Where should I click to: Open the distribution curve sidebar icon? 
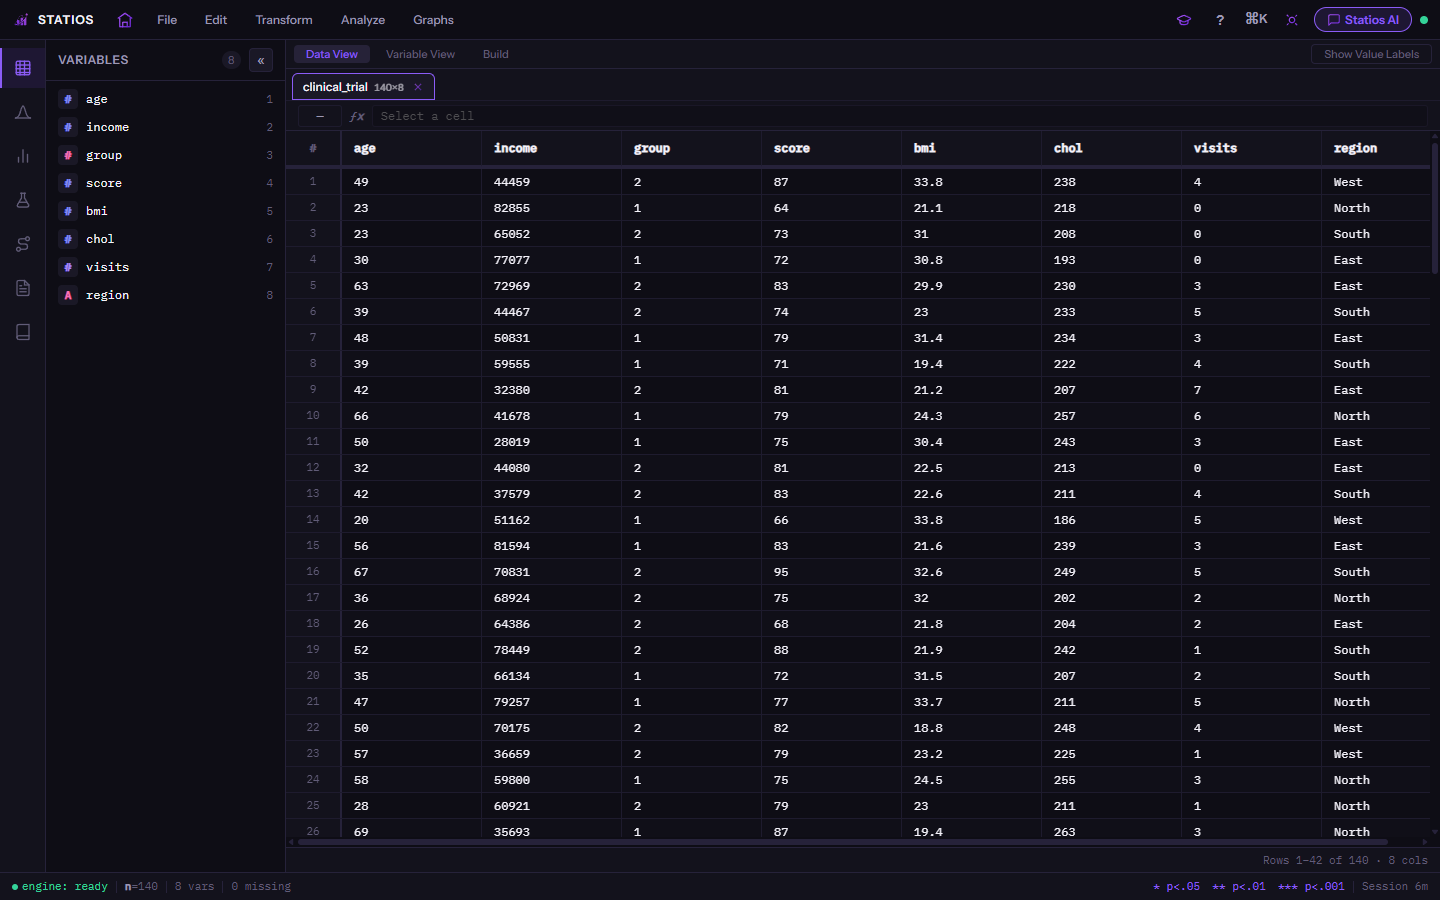tap(23, 112)
